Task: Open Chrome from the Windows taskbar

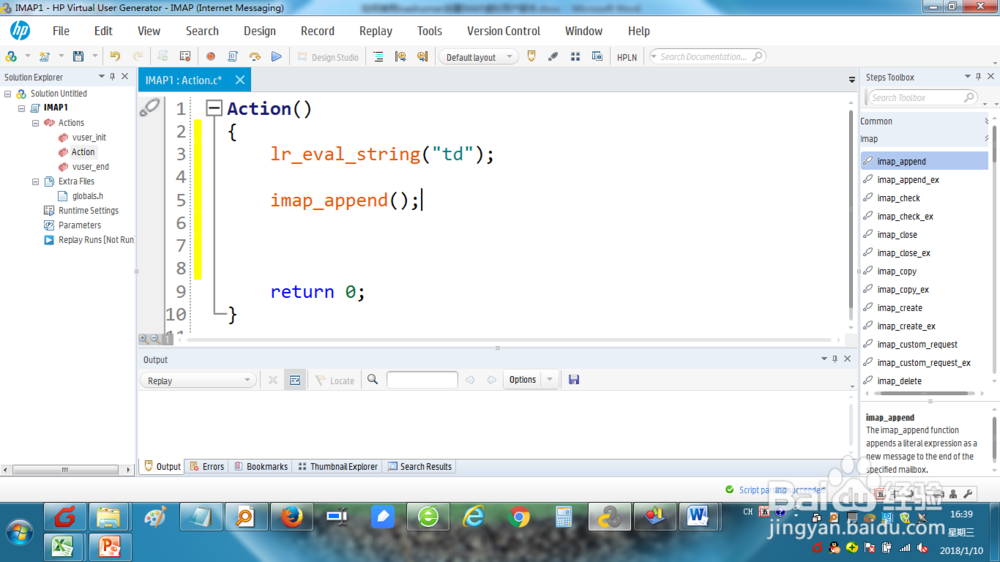Action: [519, 517]
